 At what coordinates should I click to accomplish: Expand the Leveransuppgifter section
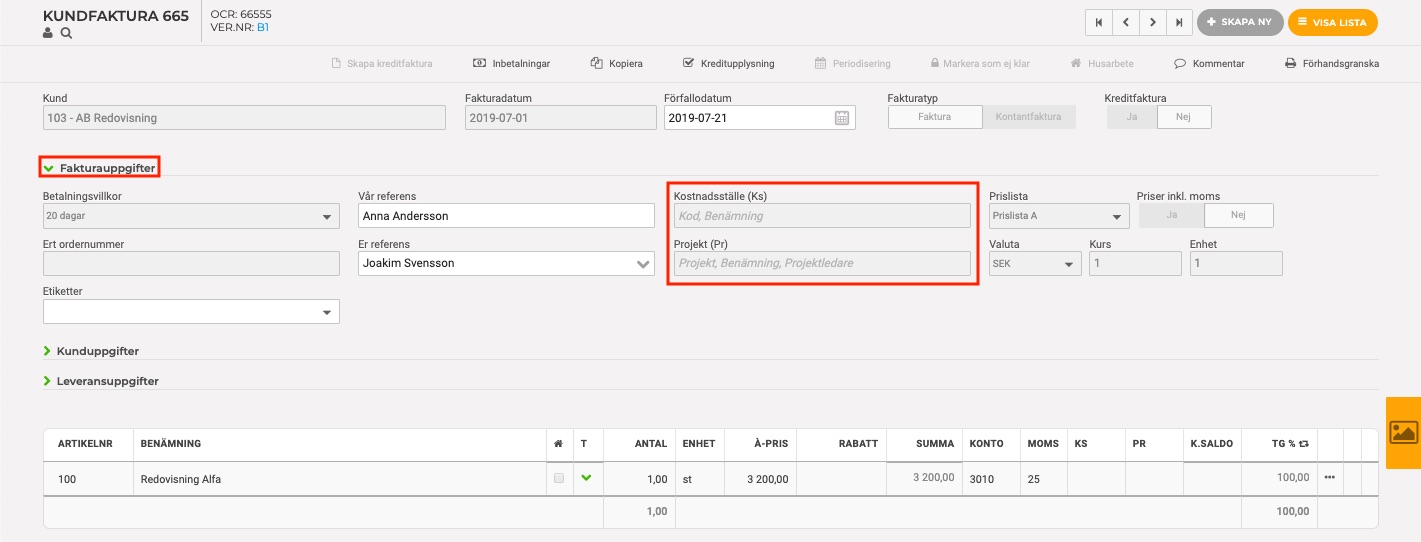point(101,381)
